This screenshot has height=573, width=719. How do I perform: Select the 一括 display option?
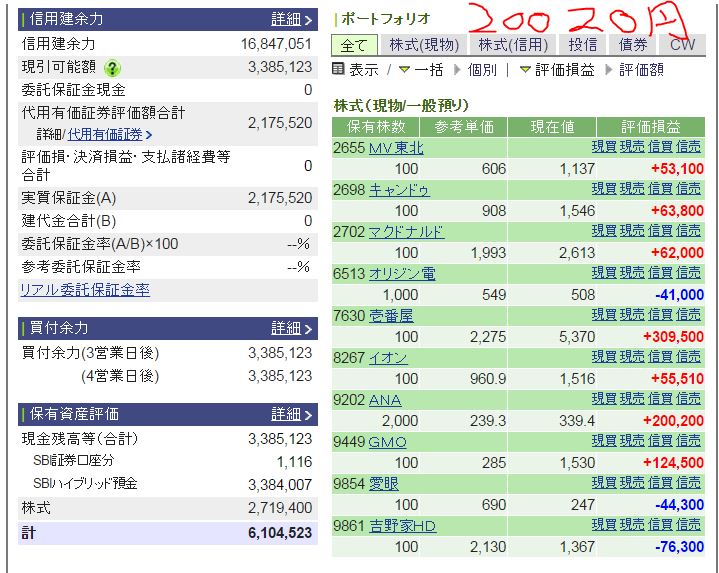pyautogui.click(x=428, y=70)
